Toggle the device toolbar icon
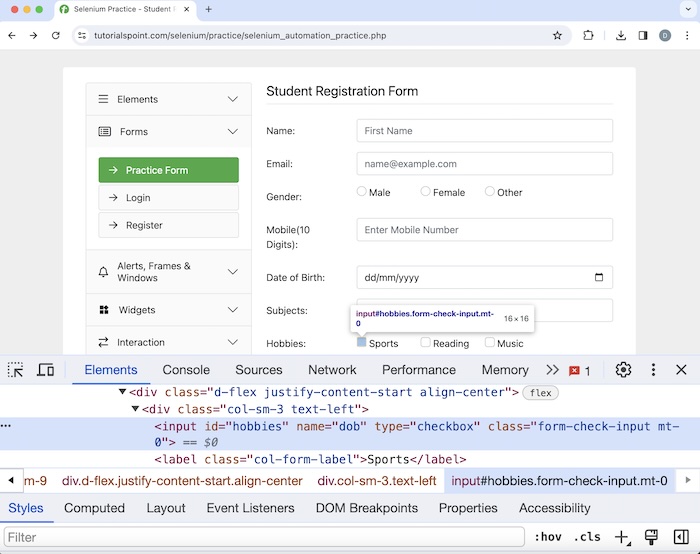 (45, 370)
